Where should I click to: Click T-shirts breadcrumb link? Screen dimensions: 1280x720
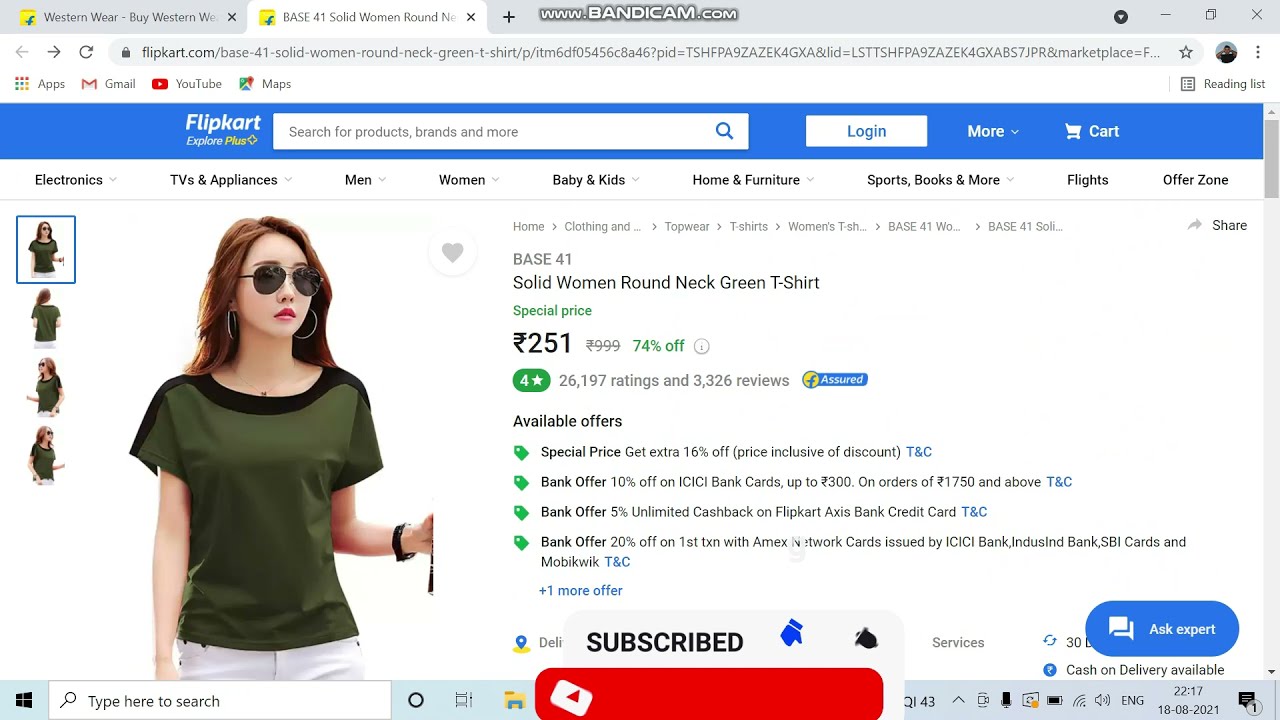(x=748, y=227)
